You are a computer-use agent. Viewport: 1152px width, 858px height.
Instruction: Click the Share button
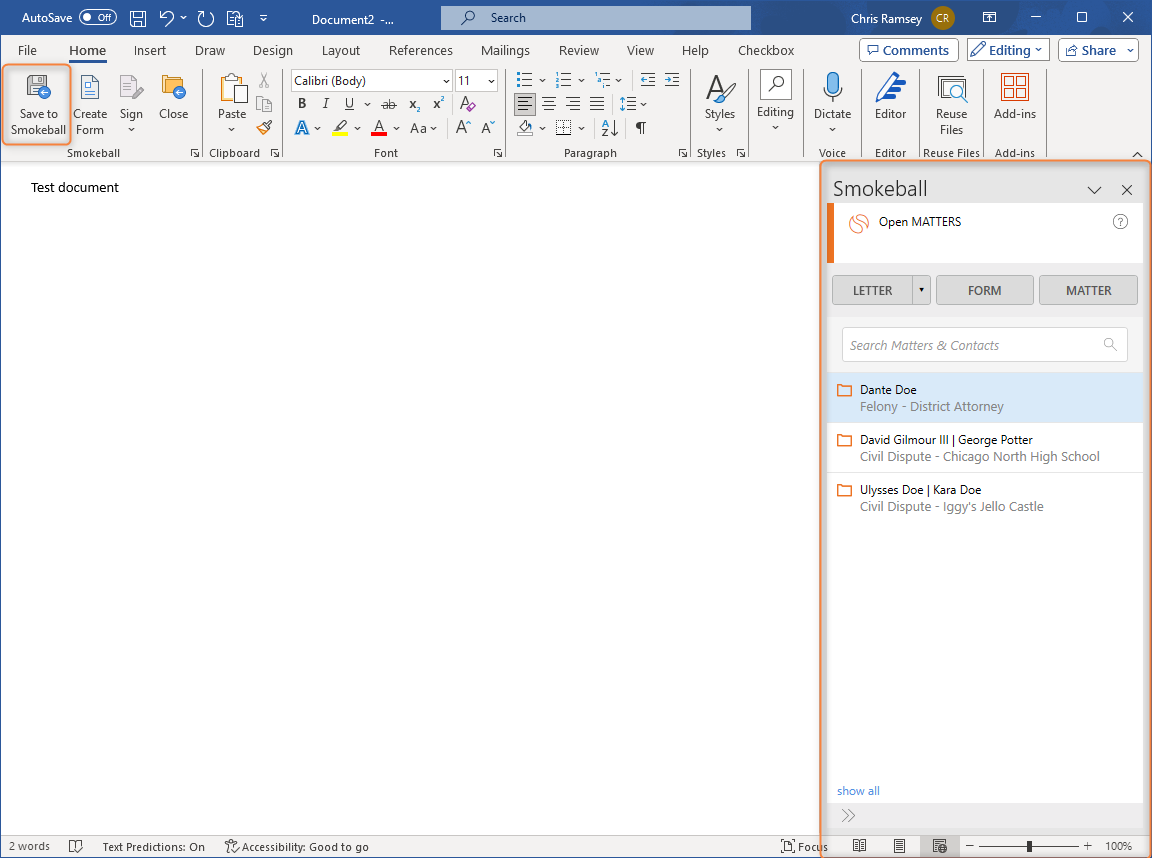point(1090,50)
